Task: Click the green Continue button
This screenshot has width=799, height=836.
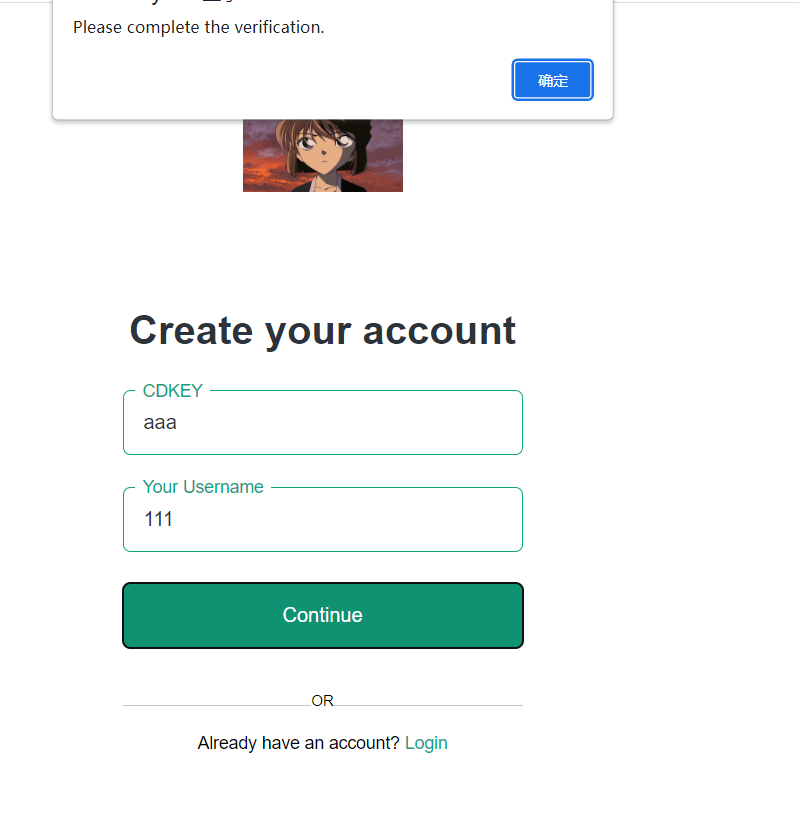Action: pos(322,615)
